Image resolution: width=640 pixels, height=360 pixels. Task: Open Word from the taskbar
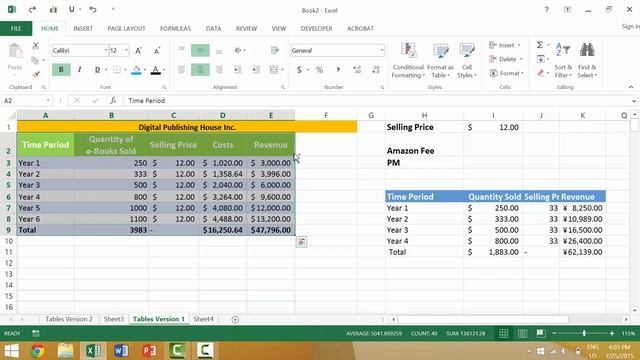121,351
